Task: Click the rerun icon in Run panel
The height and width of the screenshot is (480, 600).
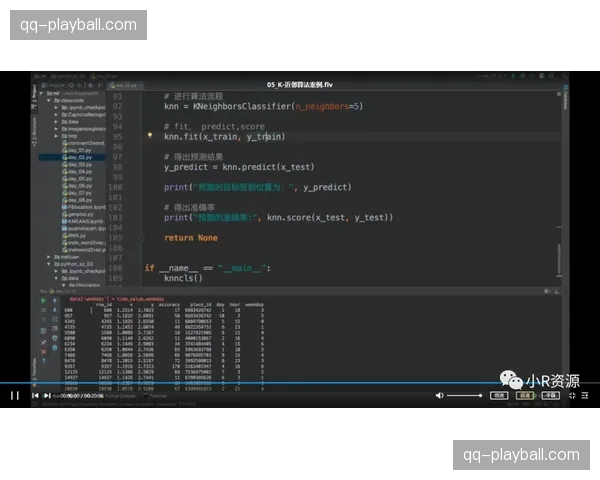Action: [x=41, y=300]
